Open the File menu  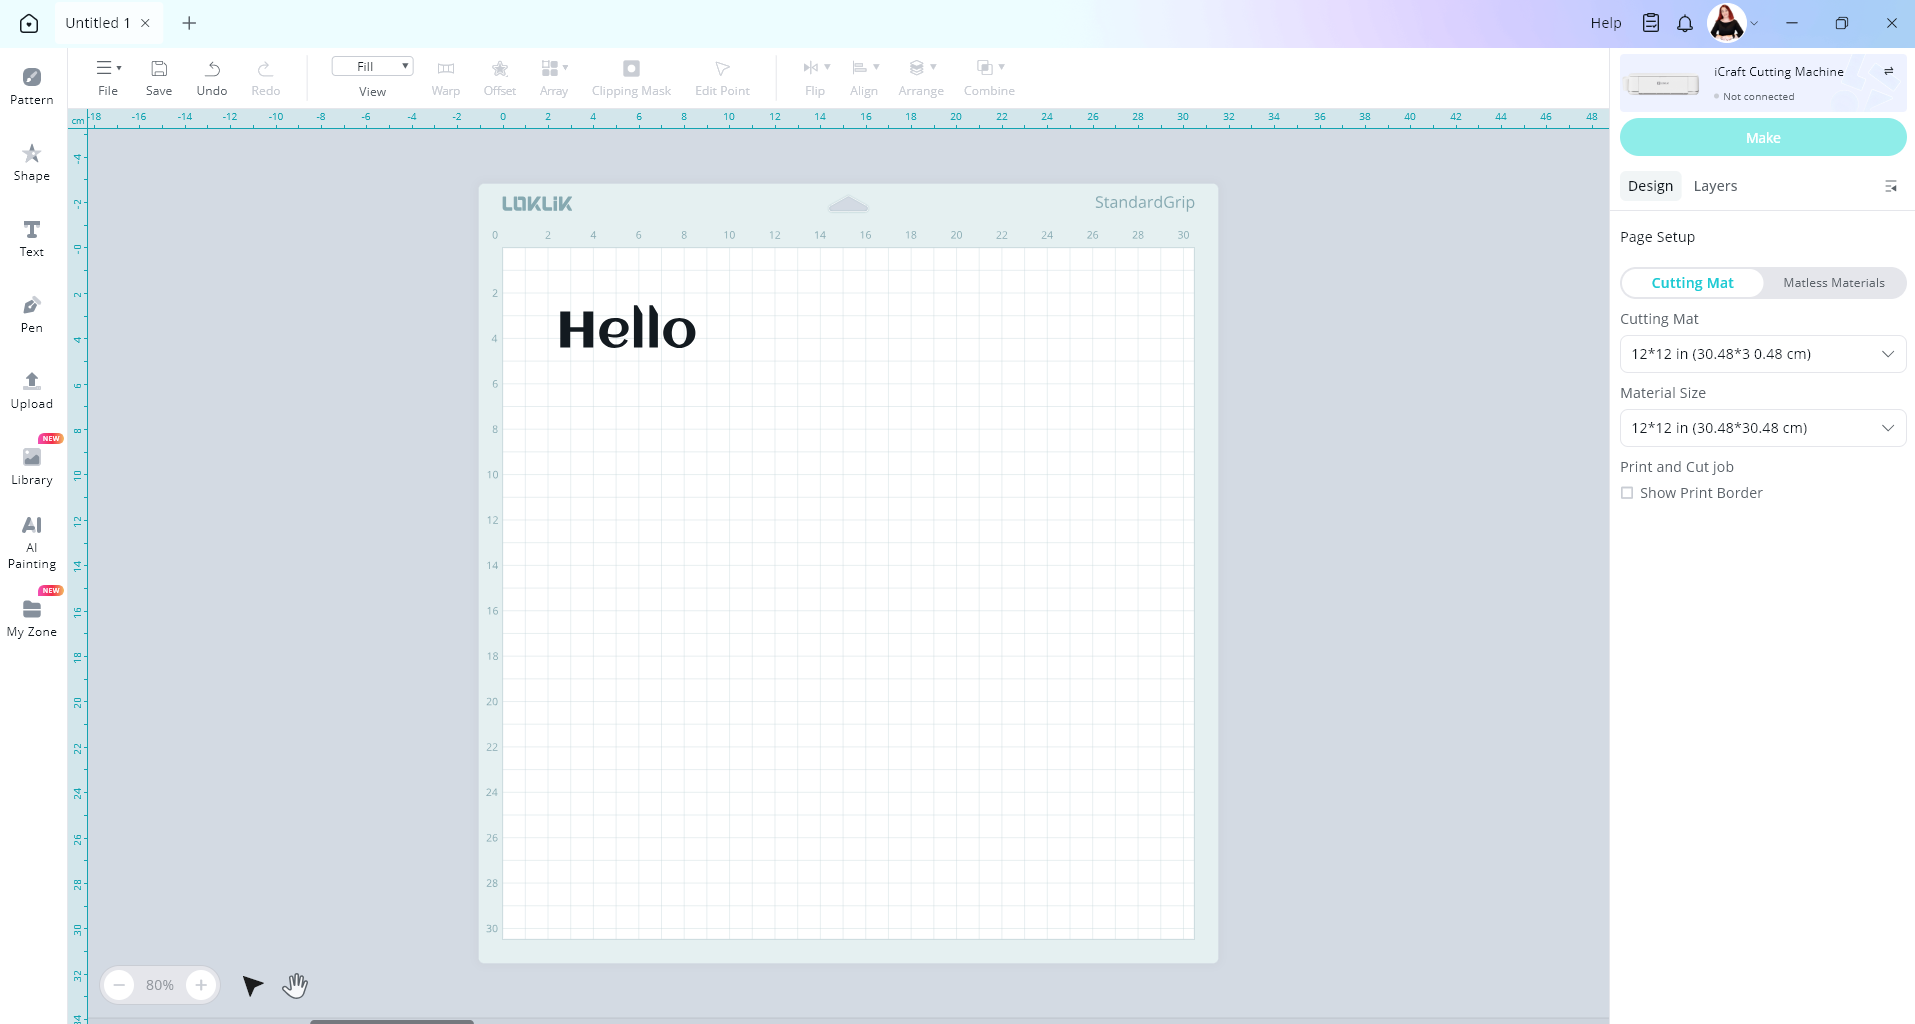click(108, 77)
